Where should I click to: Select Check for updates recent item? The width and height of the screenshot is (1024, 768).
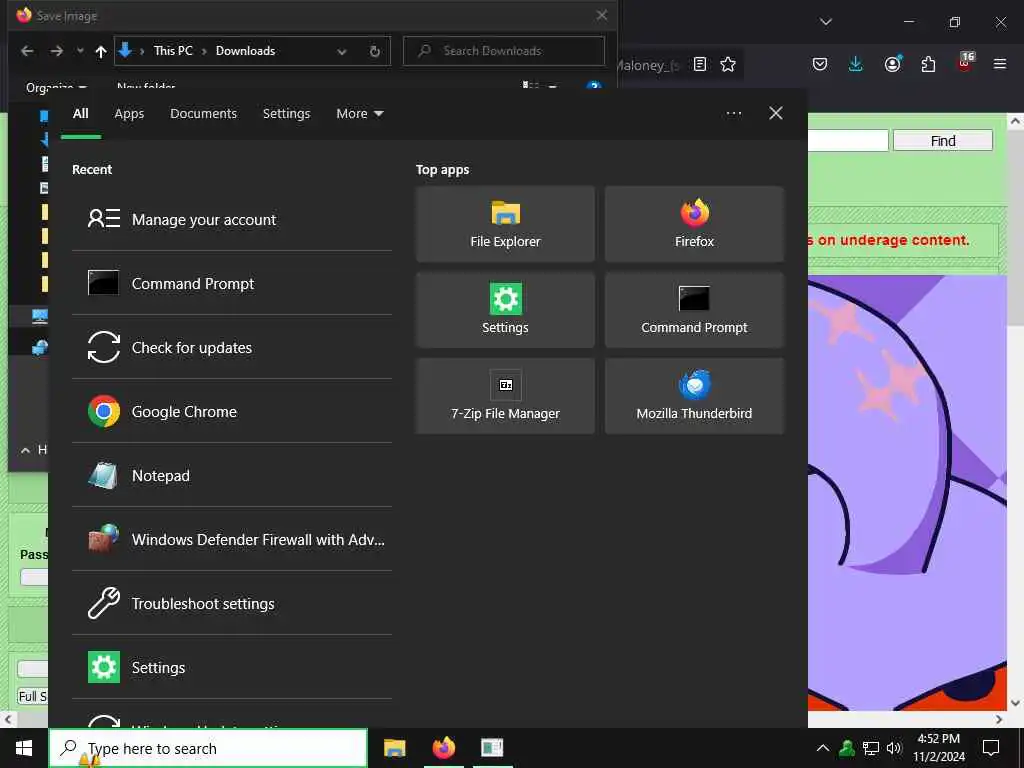232,347
